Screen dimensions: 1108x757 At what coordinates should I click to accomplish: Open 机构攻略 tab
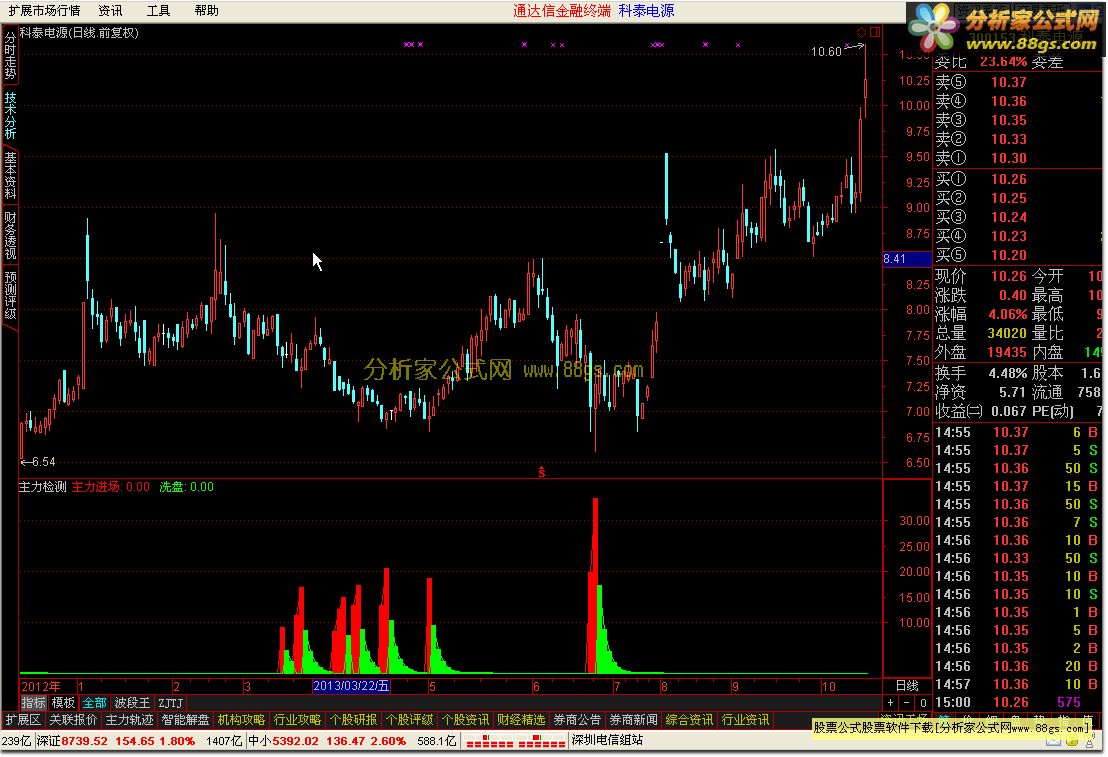[x=241, y=720]
